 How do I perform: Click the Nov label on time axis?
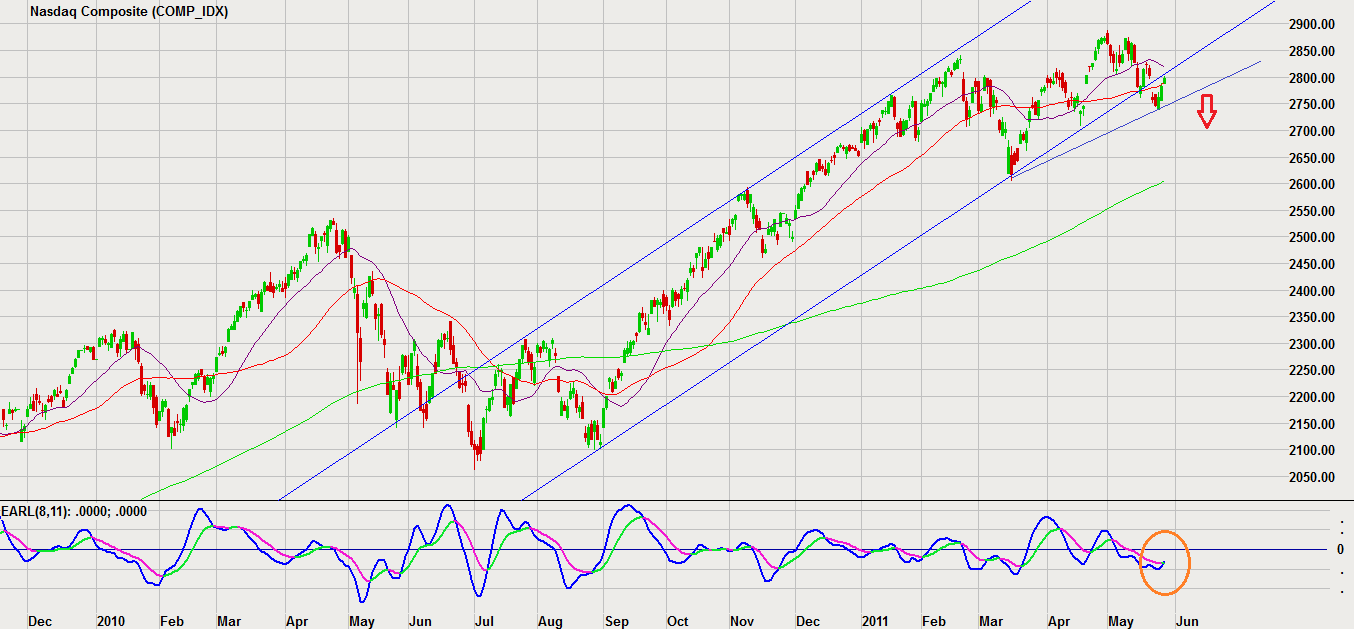point(742,621)
